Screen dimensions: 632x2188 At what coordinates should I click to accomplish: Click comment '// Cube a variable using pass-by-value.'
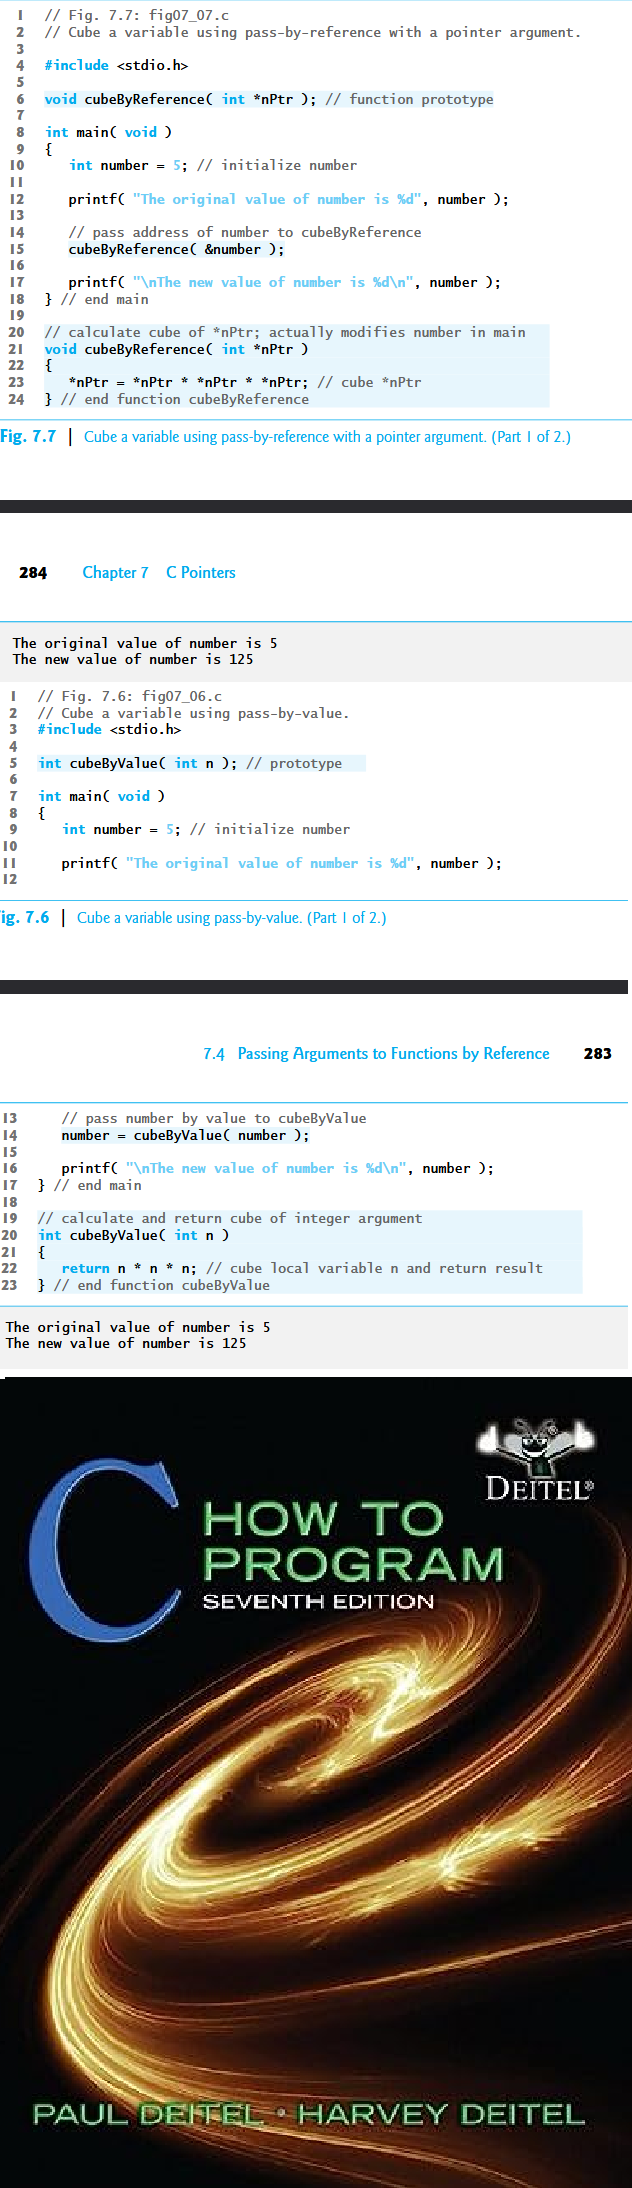(x=194, y=713)
